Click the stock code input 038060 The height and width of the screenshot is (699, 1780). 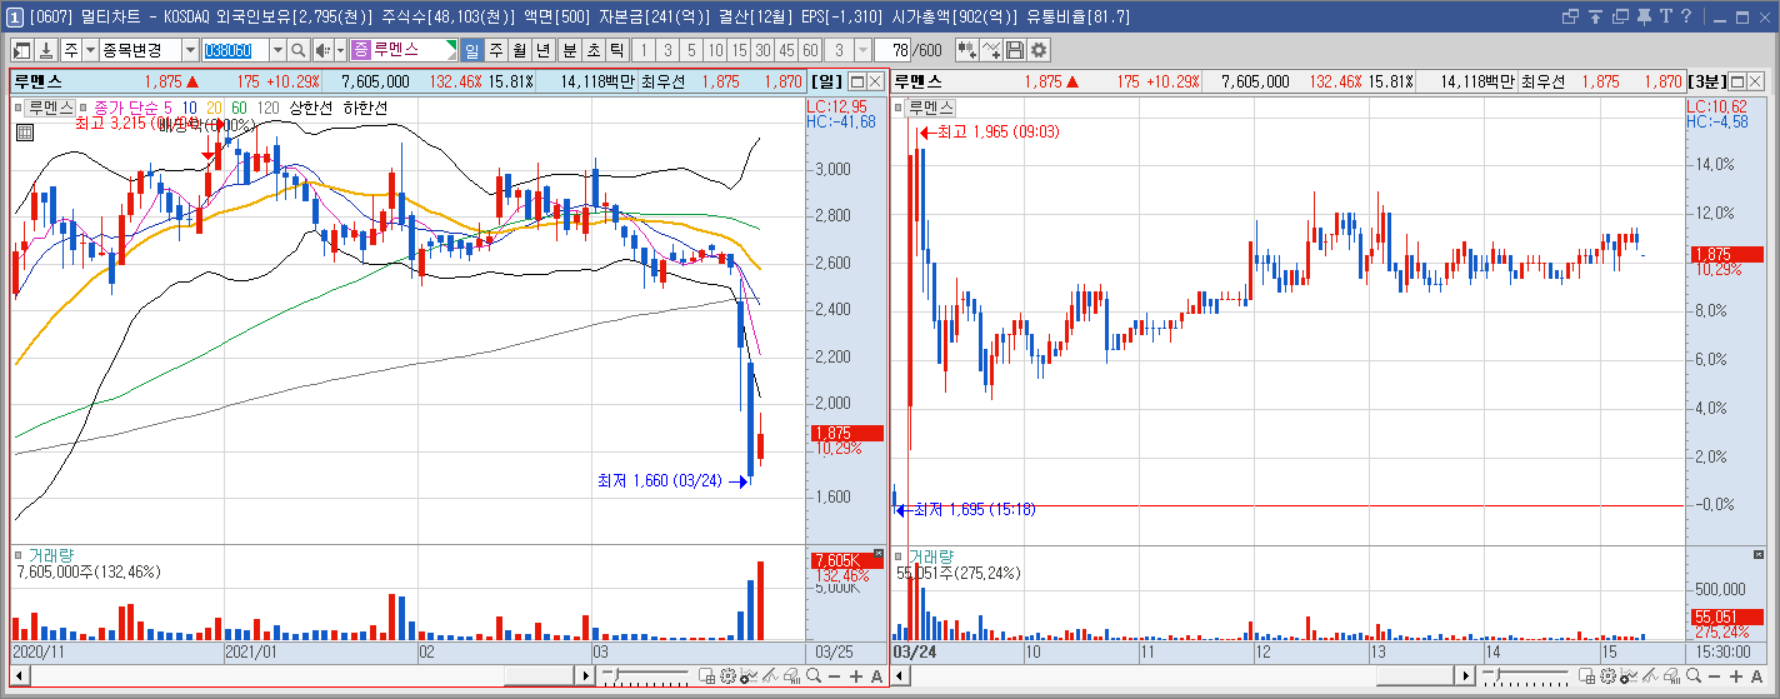235,50
